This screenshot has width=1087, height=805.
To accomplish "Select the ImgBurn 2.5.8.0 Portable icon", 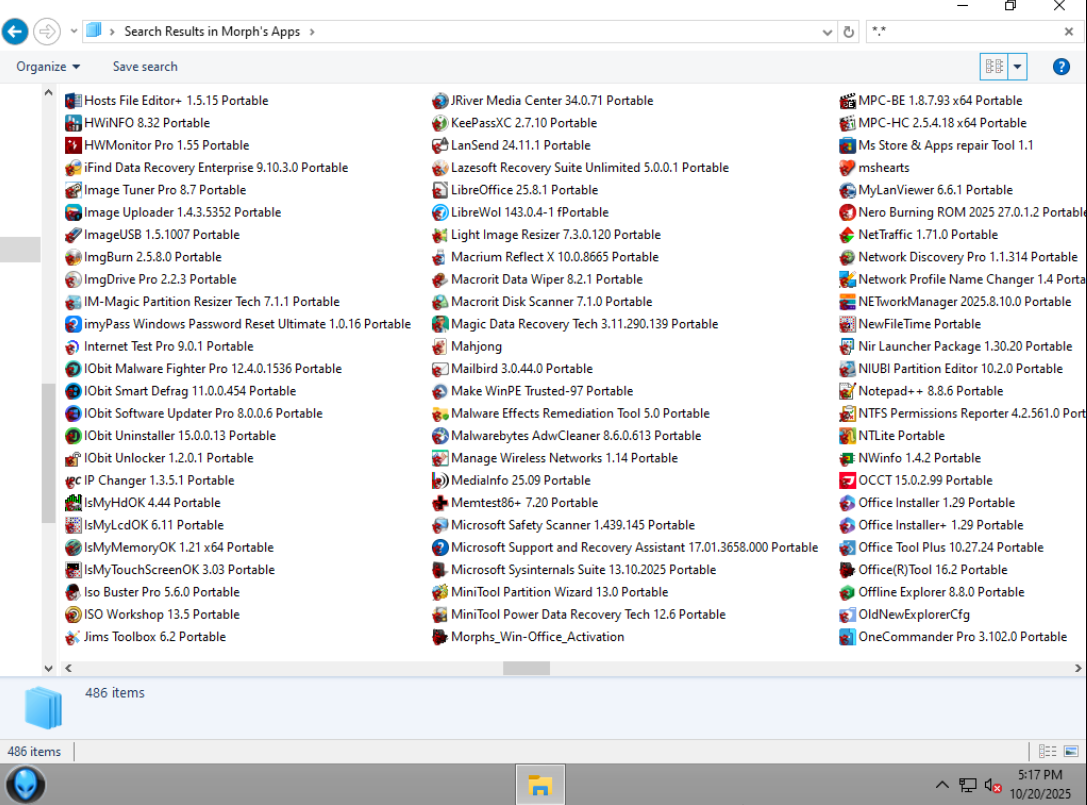I will 73,257.
